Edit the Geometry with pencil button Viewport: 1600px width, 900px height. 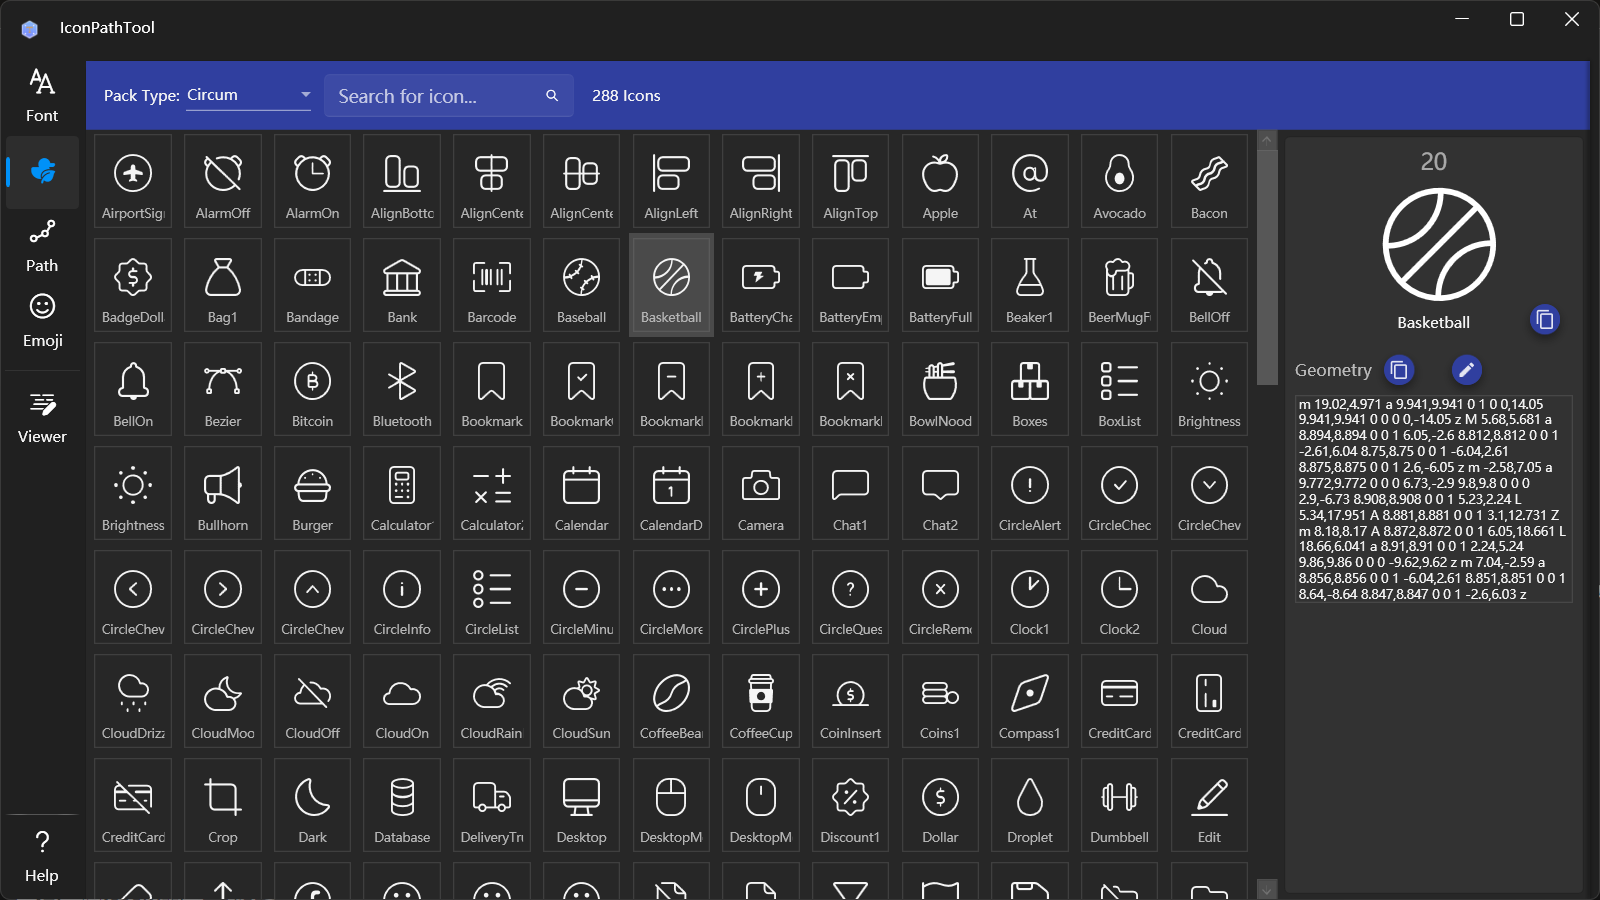[x=1466, y=370]
